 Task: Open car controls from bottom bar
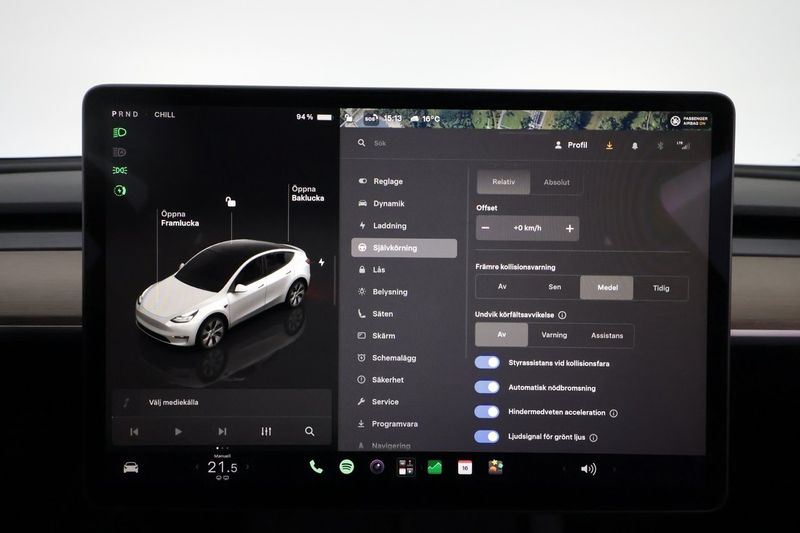(131, 467)
